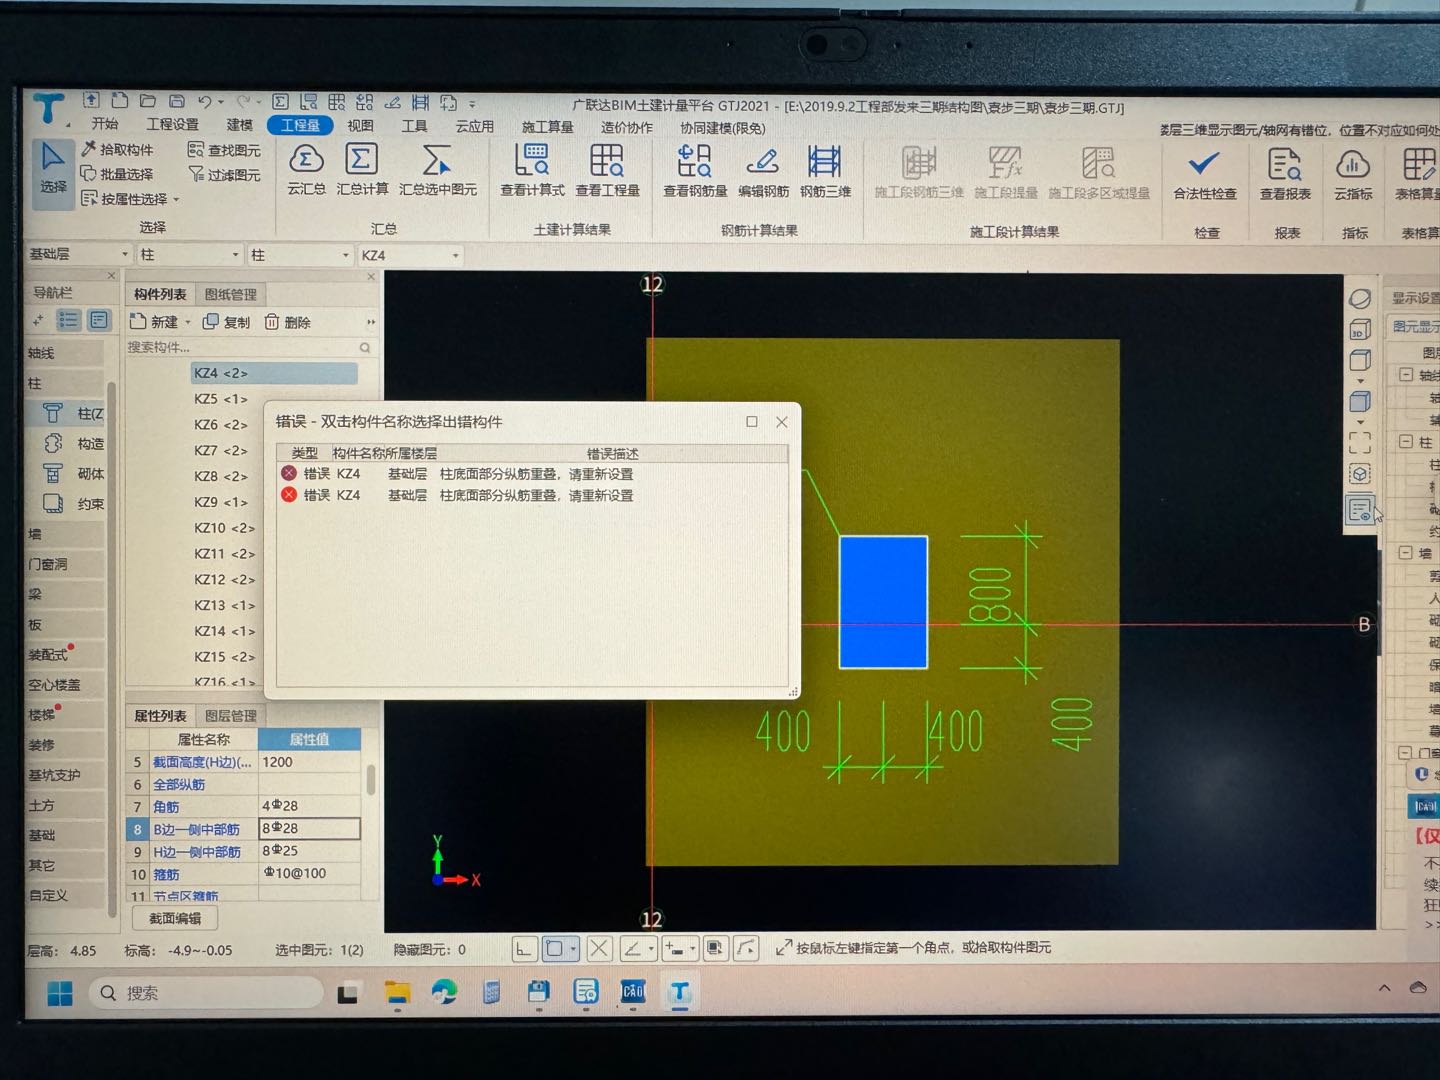Collapse the 墙 group in display settings
This screenshot has width=1440, height=1080.
tap(1406, 552)
